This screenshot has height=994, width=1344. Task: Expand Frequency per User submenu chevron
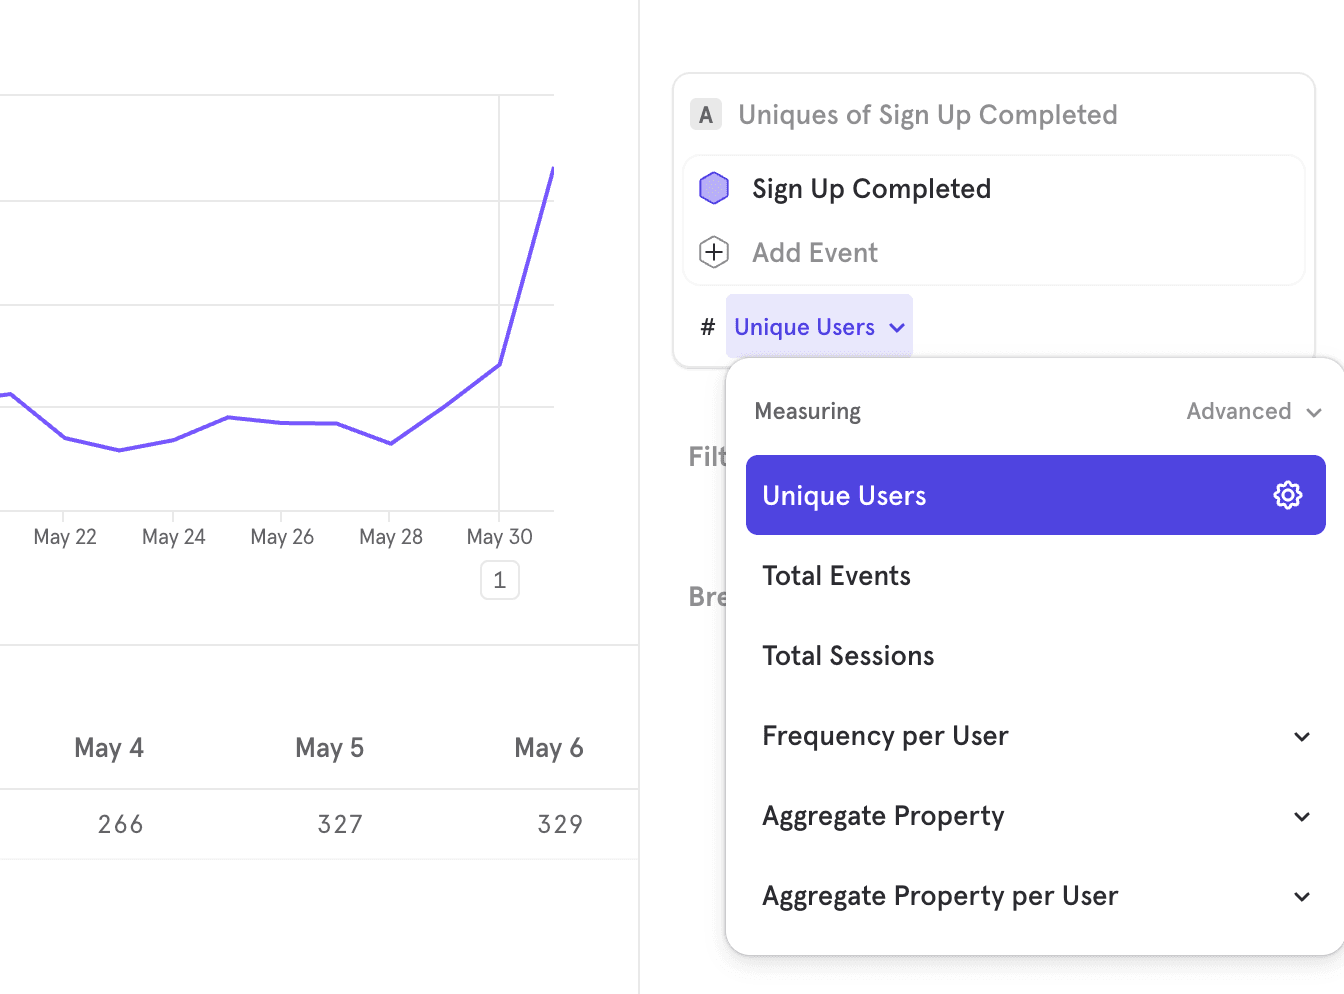[1301, 737]
